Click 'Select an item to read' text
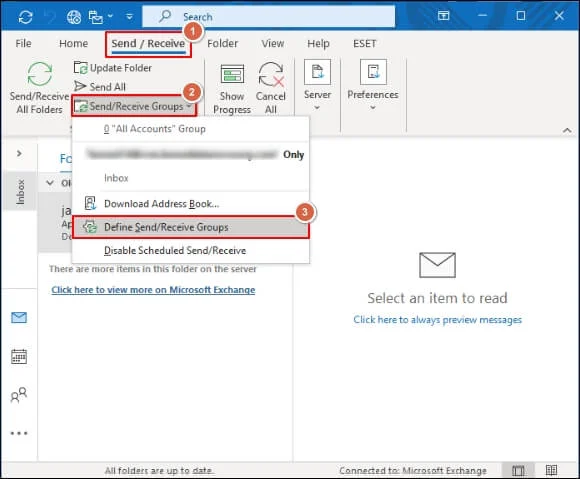 coord(437,298)
